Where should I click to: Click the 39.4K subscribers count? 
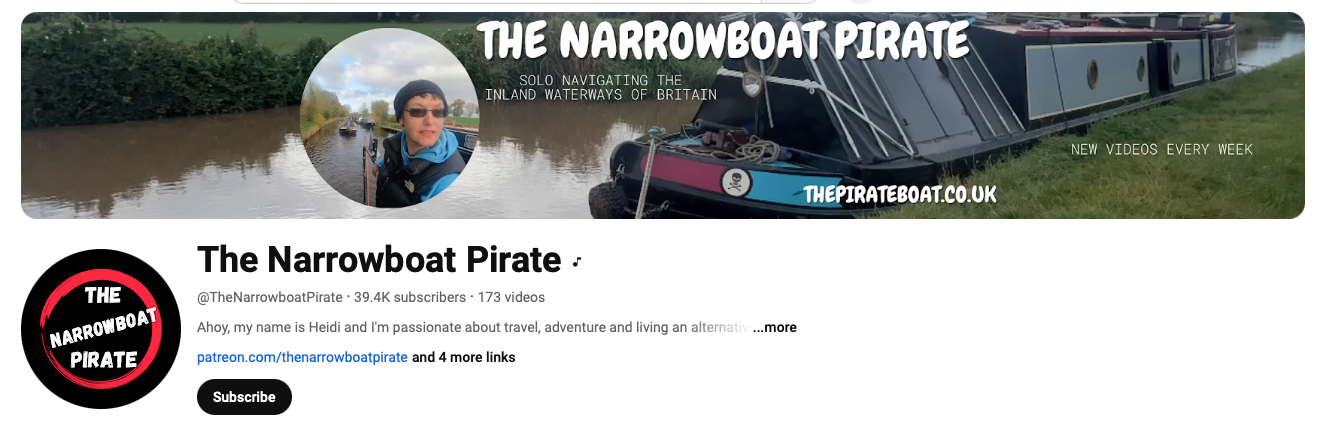pos(410,297)
